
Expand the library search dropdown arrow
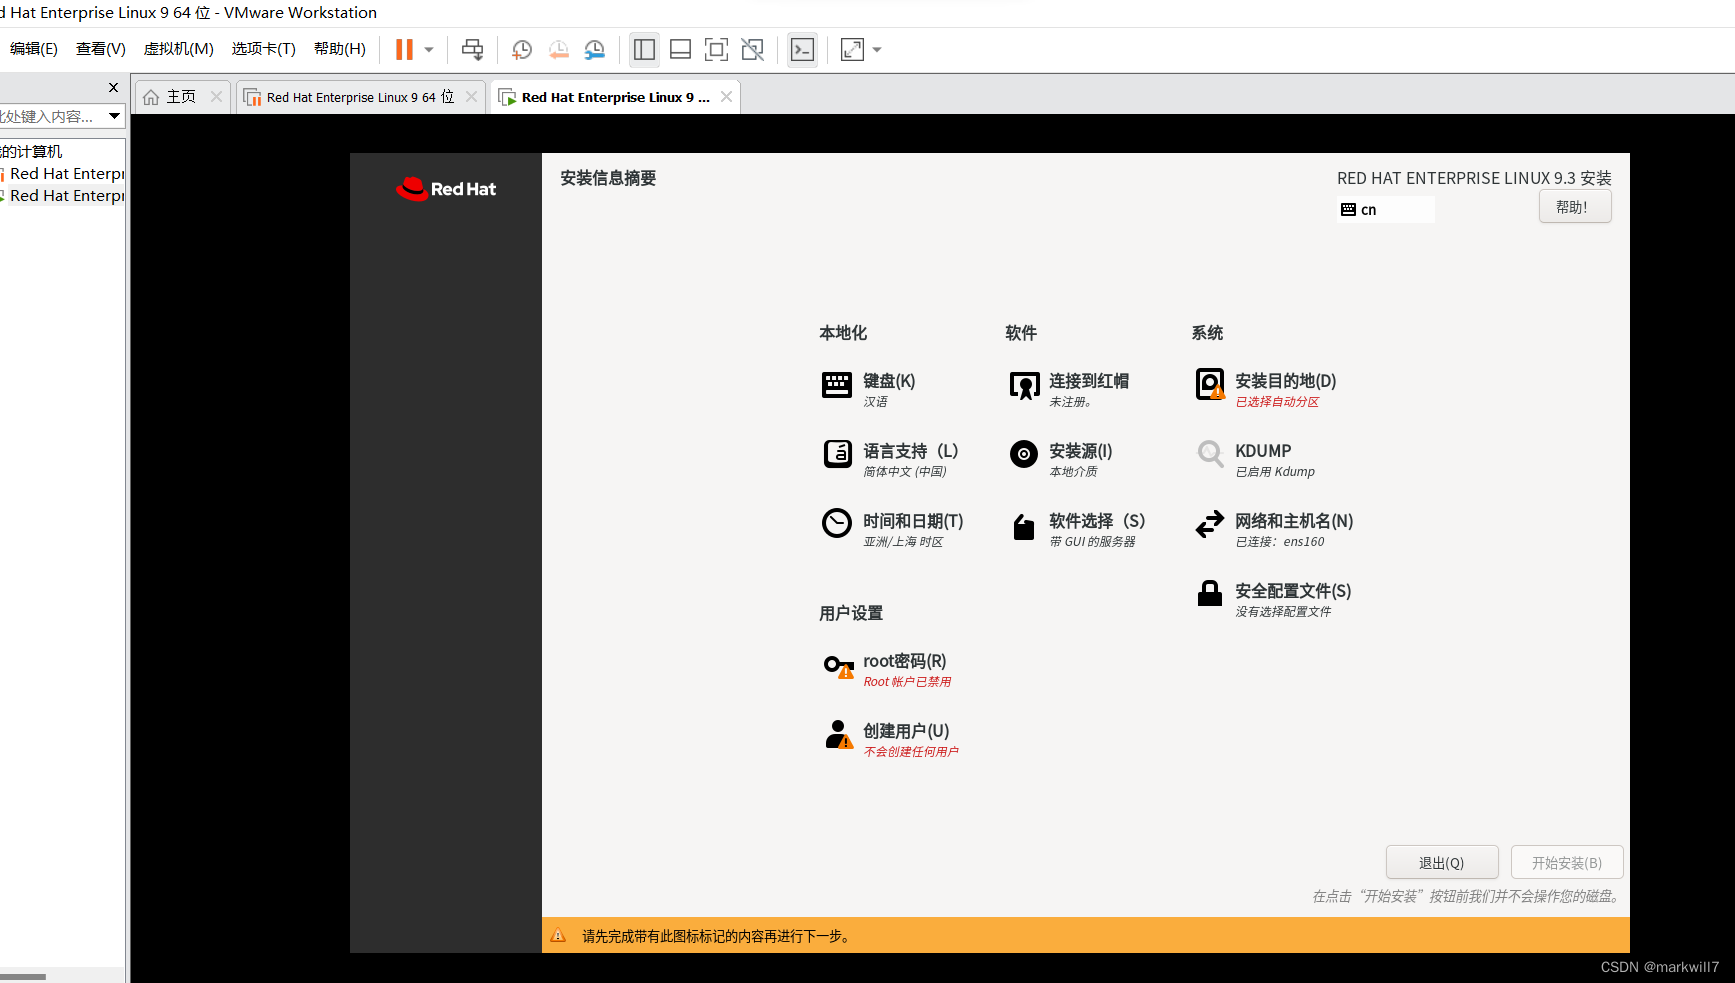(115, 117)
